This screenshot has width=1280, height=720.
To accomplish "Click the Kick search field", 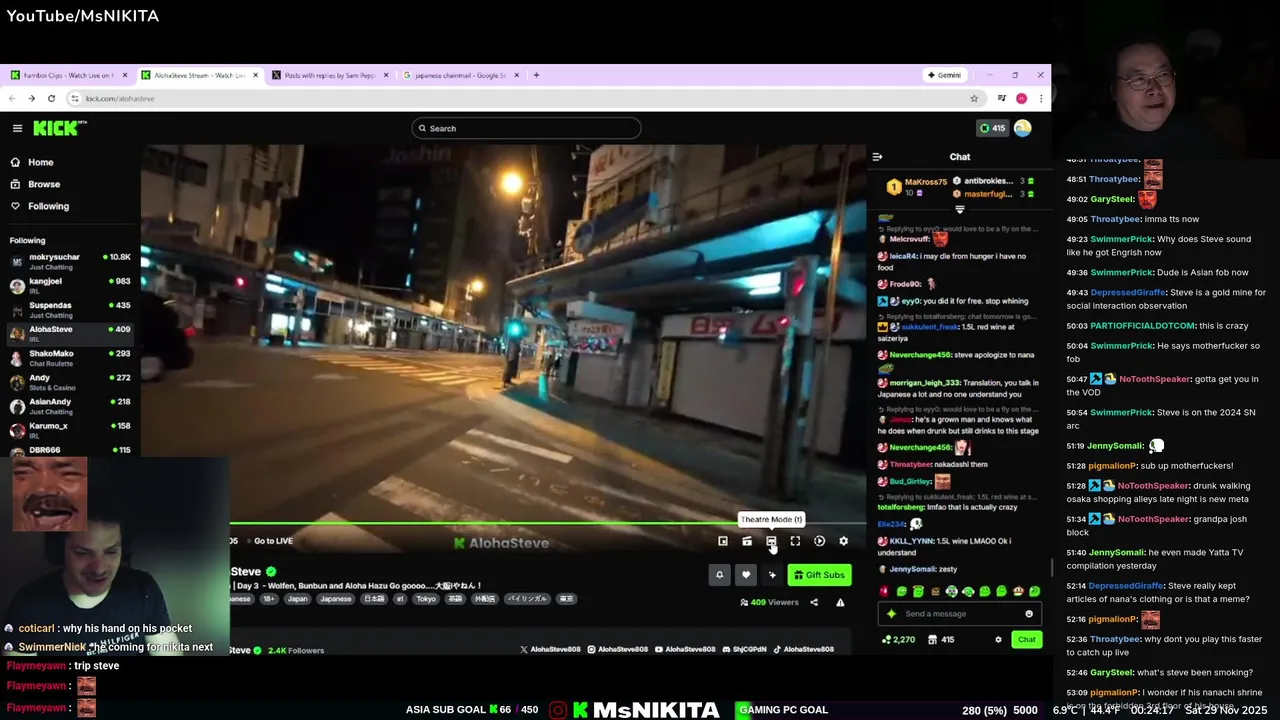I will pos(526,128).
